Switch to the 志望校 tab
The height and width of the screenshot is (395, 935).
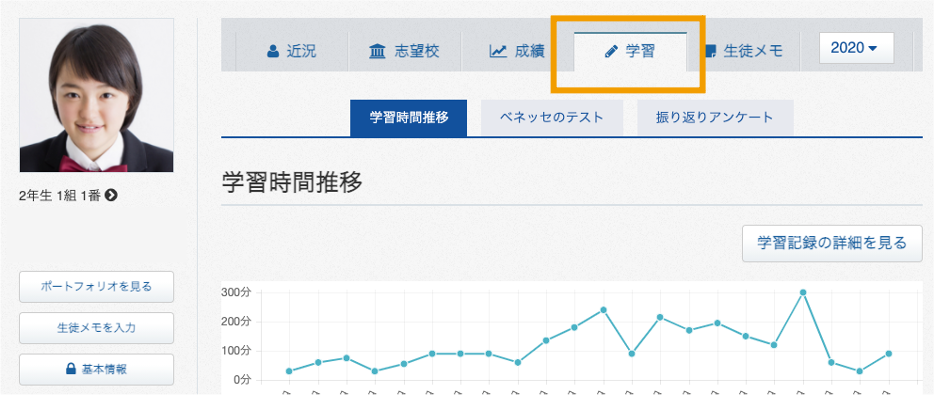[404, 51]
